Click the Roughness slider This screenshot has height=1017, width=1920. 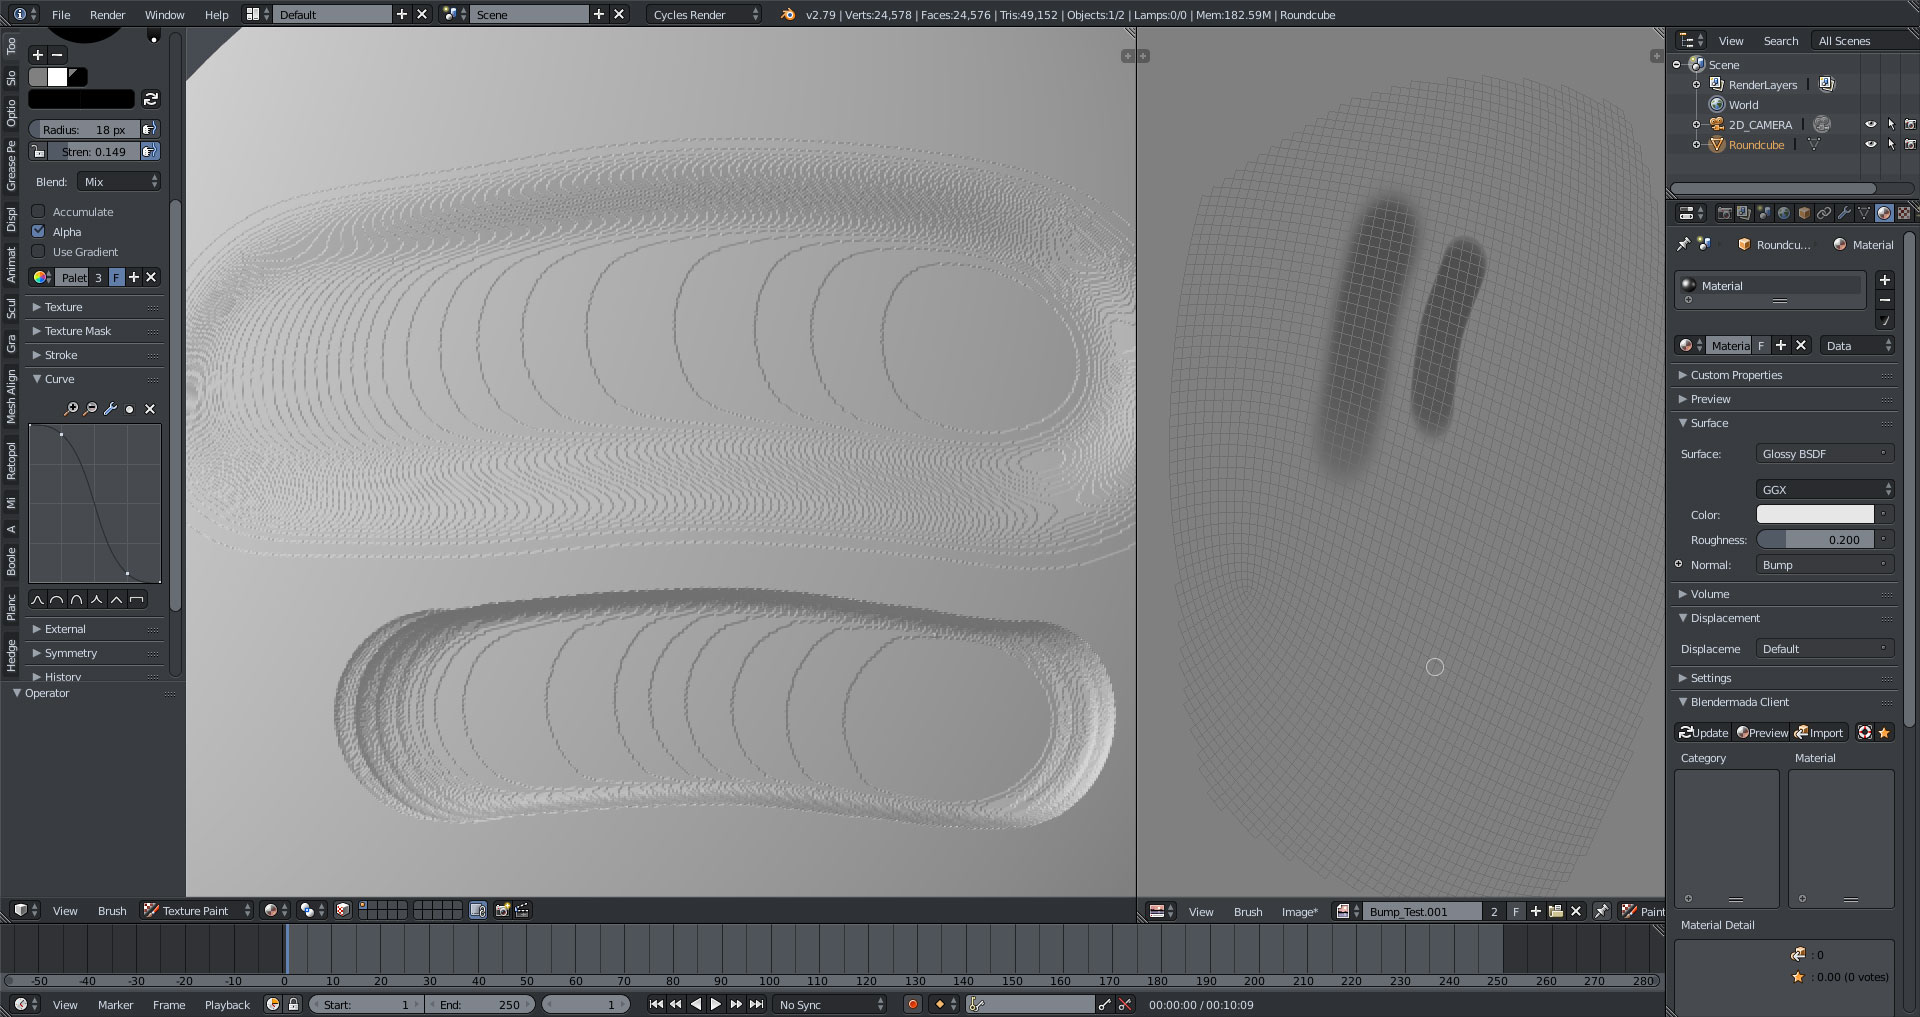coord(1815,540)
